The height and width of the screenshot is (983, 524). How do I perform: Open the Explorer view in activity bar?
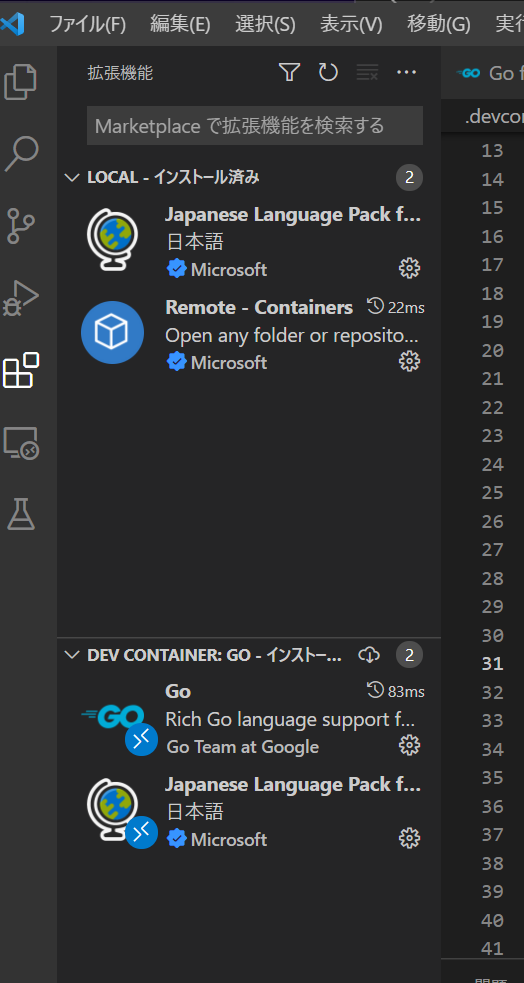[x=21, y=82]
